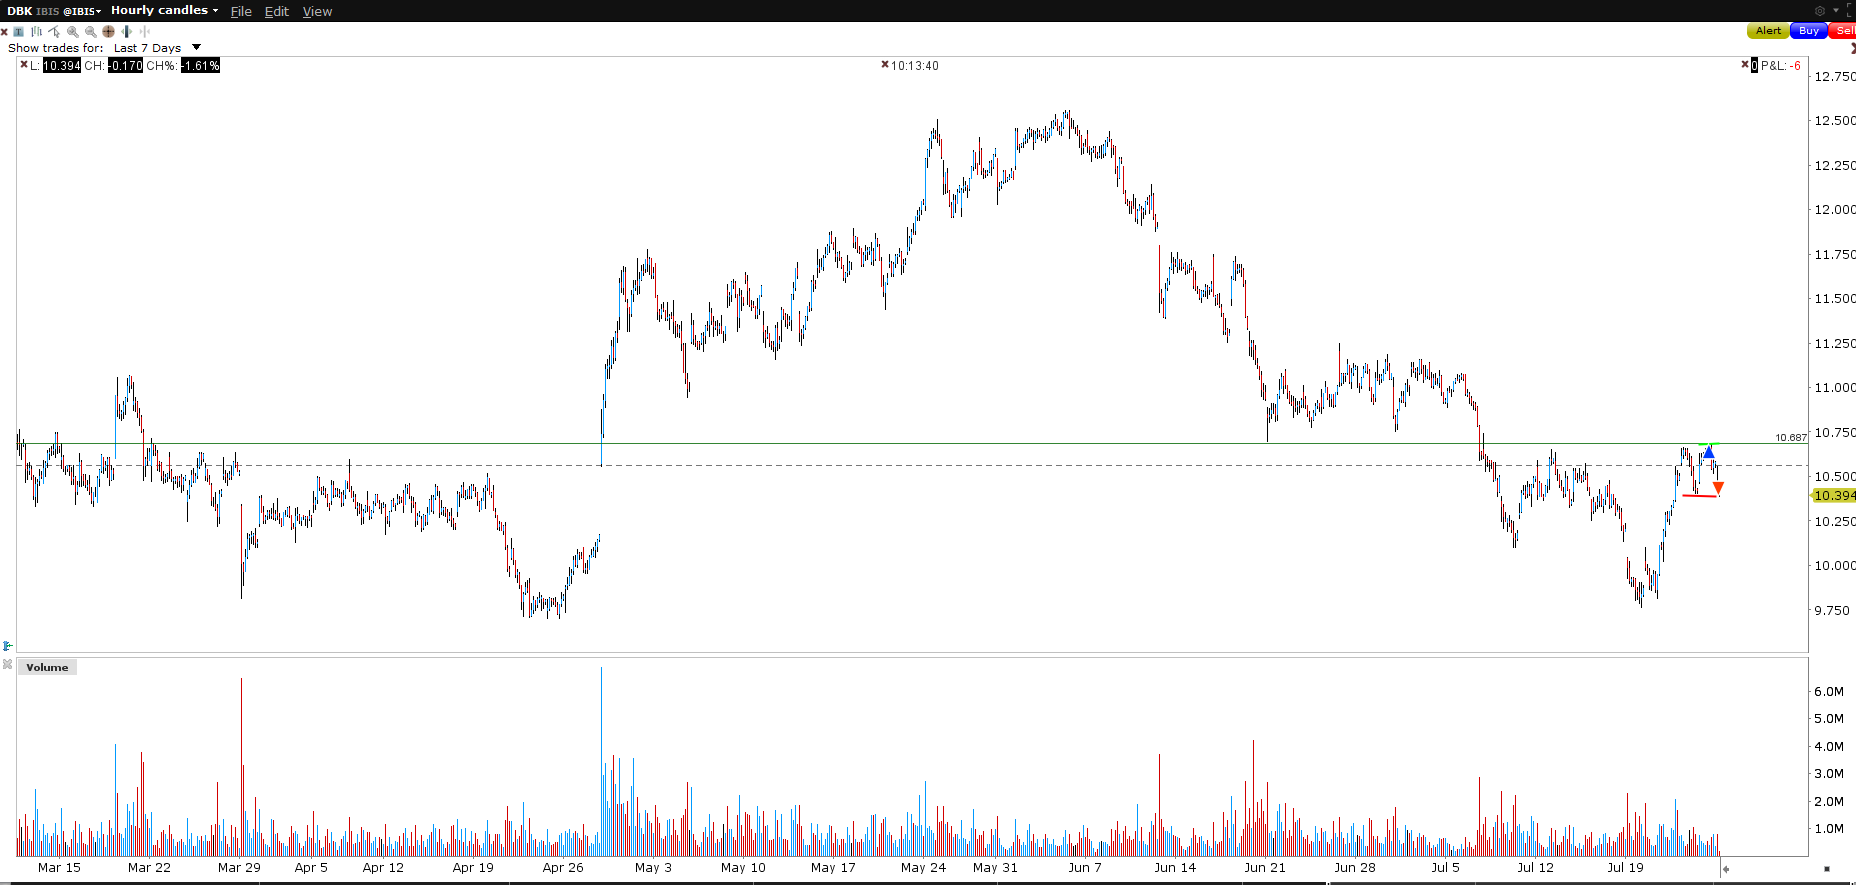Close the 10:13:40 time label
The width and height of the screenshot is (1856, 885).
click(885, 64)
